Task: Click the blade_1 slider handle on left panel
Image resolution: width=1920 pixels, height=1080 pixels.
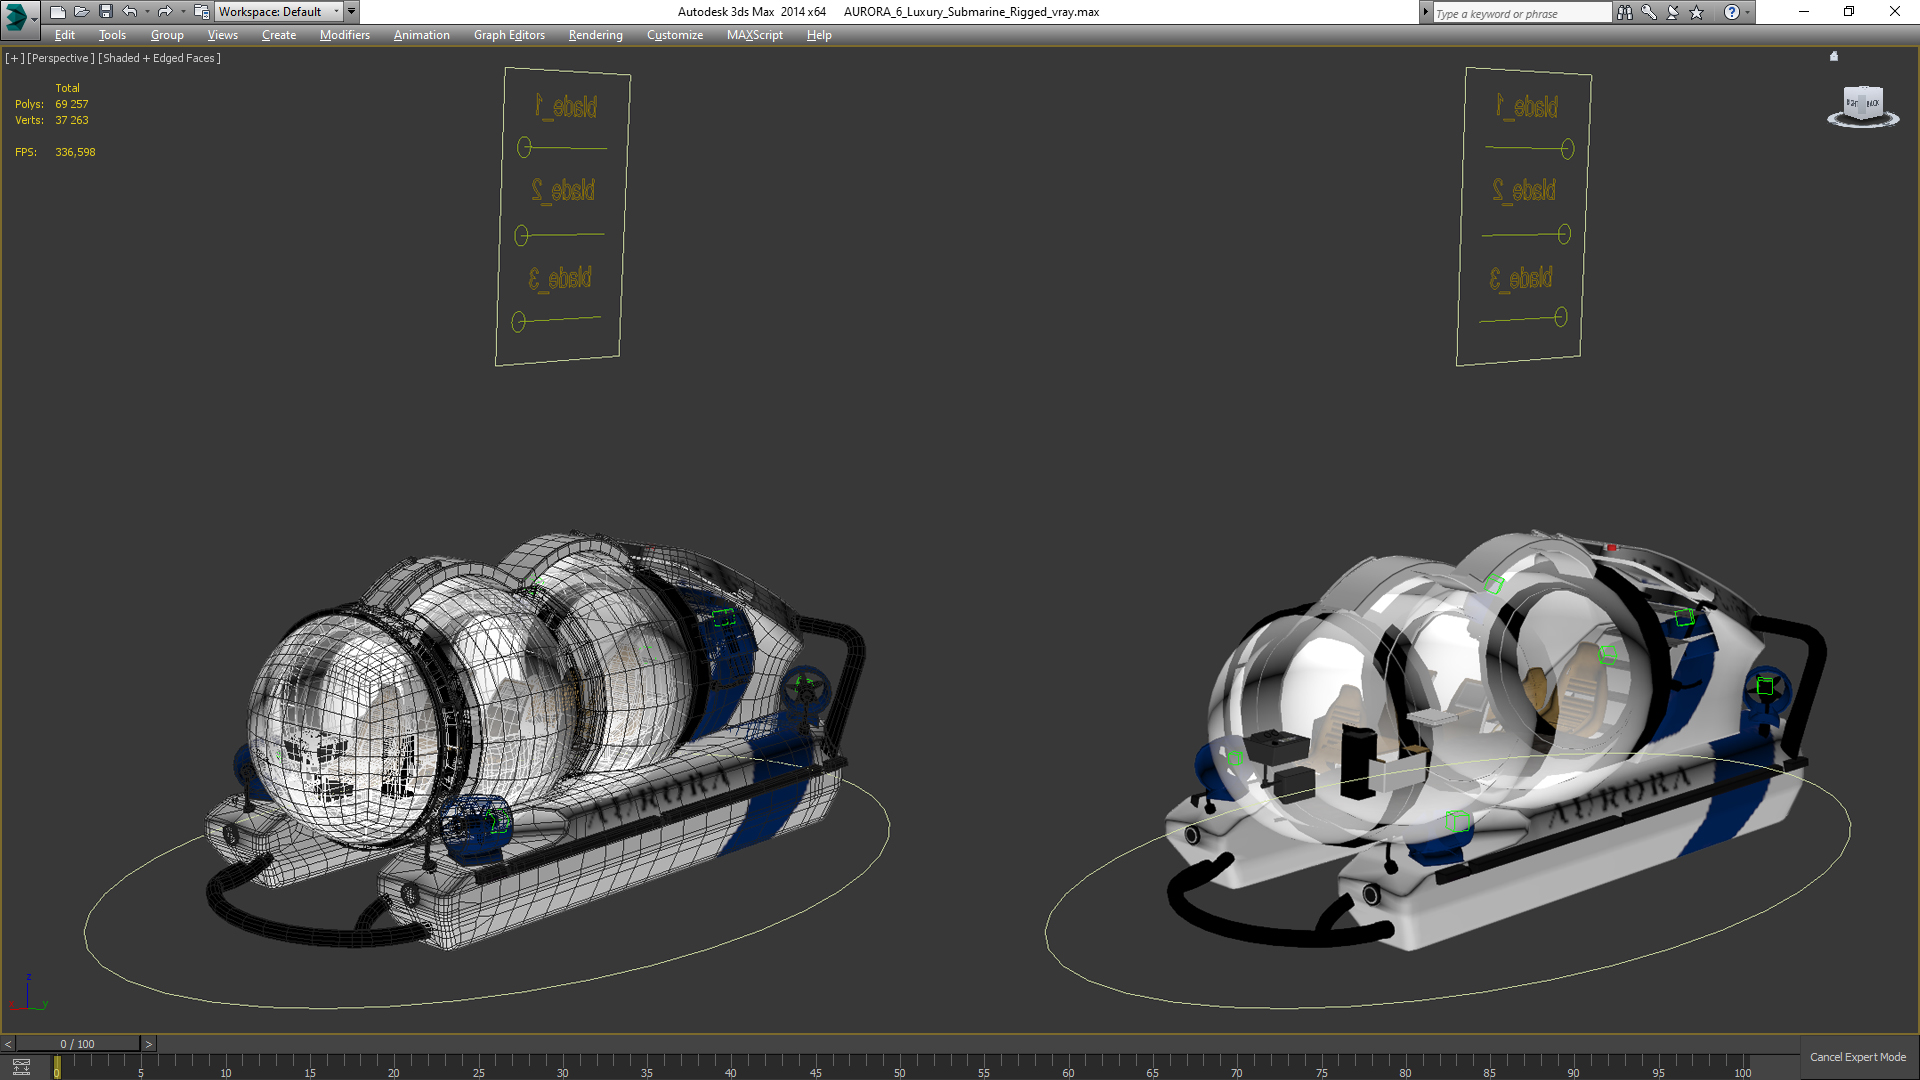Action: [524, 147]
